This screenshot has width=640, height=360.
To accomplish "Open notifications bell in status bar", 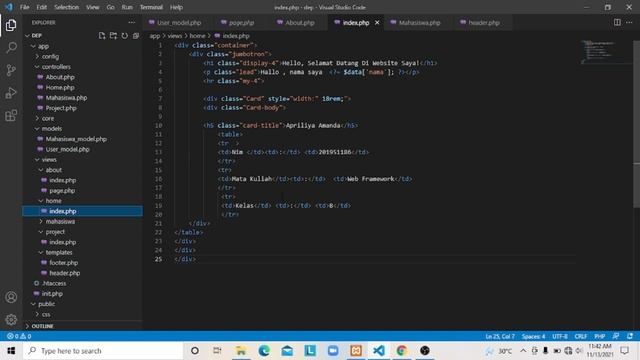I will 630,336.
